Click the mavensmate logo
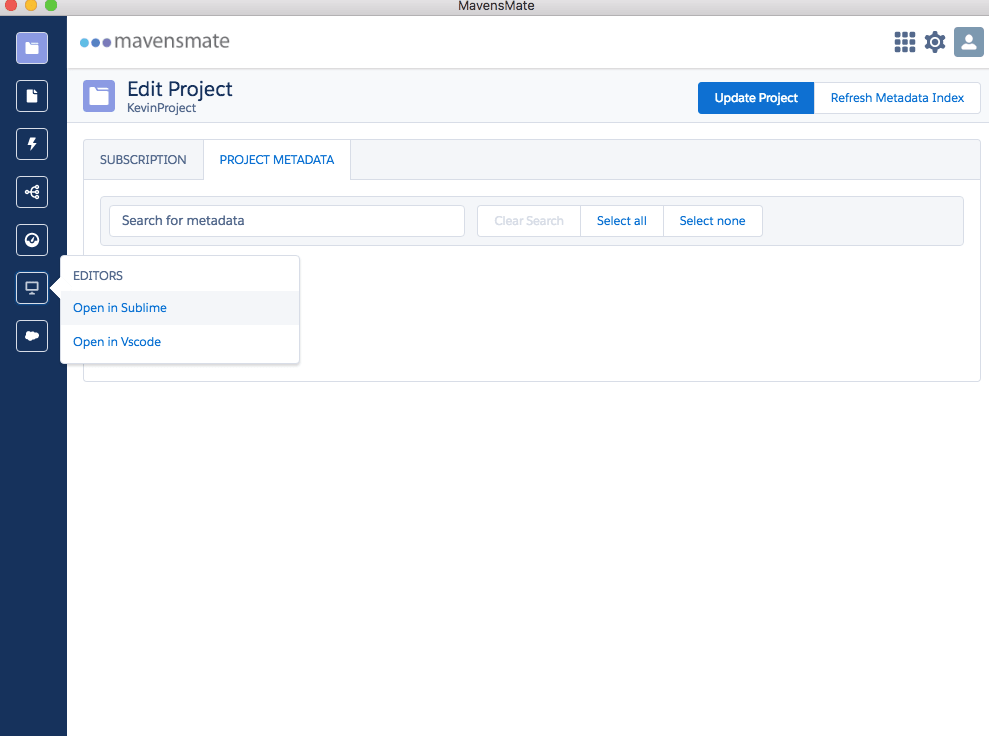Image resolution: width=989 pixels, height=736 pixels. pyautogui.click(x=155, y=42)
